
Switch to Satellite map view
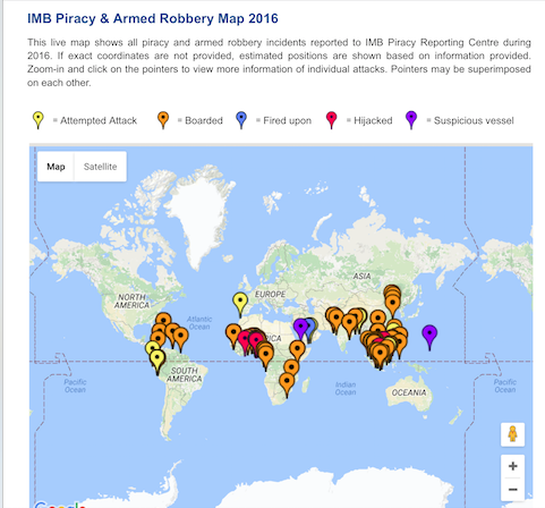(100, 167)
